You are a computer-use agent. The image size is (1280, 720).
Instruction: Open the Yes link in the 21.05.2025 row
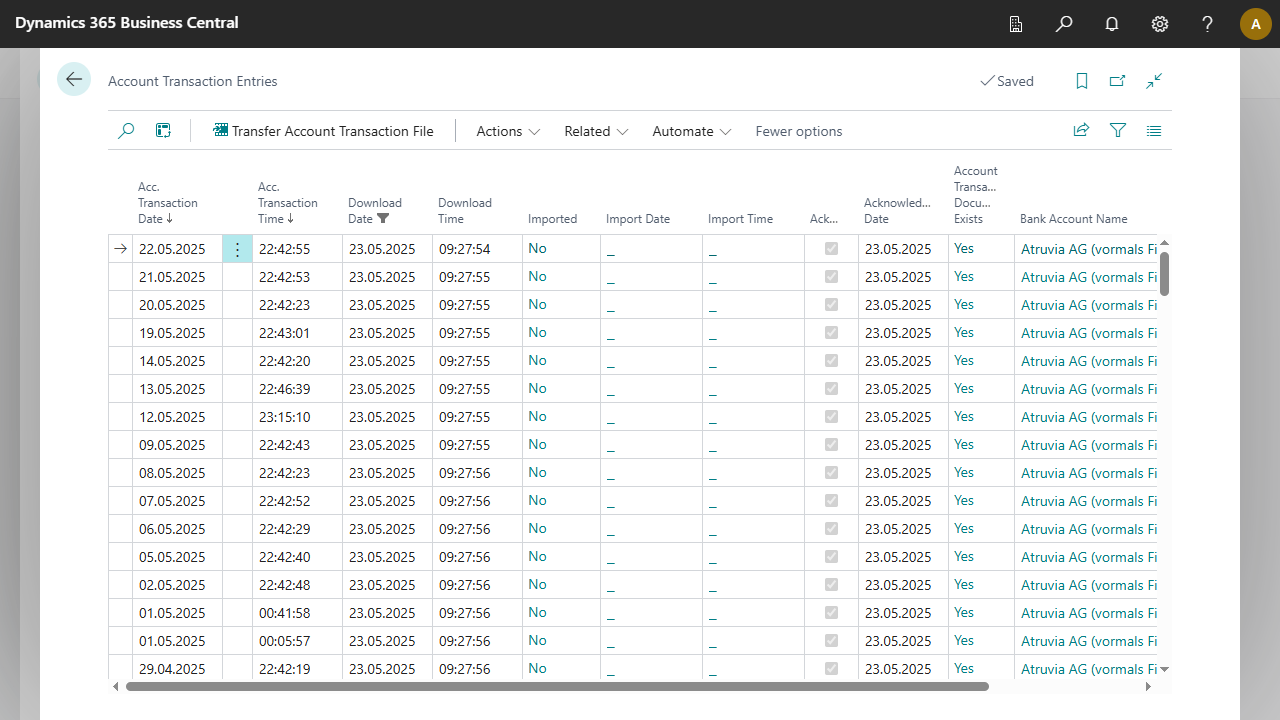pyautogui.click(x=964, y=277)
